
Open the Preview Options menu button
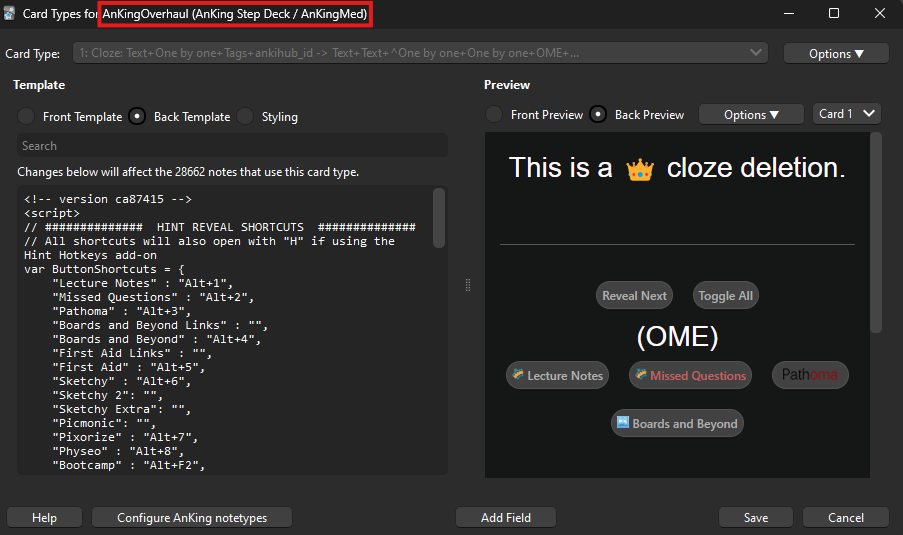751,115
